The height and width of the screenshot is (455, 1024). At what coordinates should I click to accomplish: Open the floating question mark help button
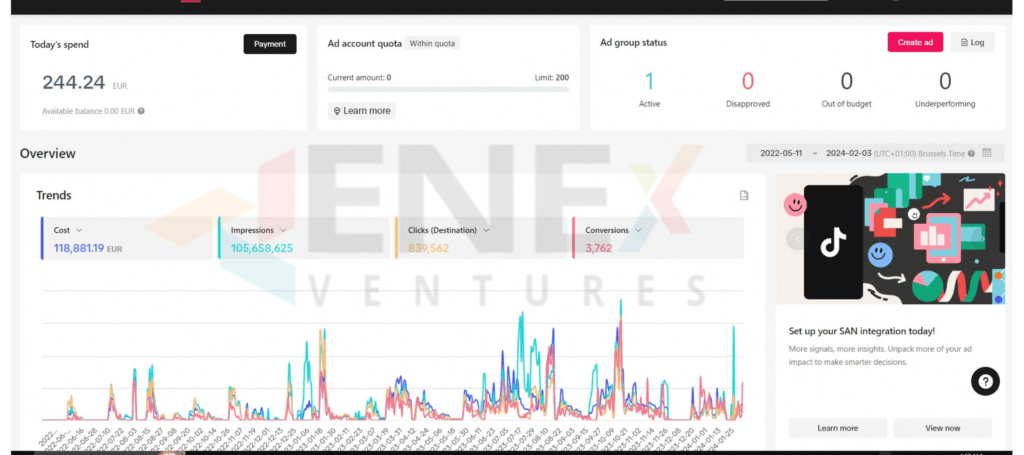(985, 381)
